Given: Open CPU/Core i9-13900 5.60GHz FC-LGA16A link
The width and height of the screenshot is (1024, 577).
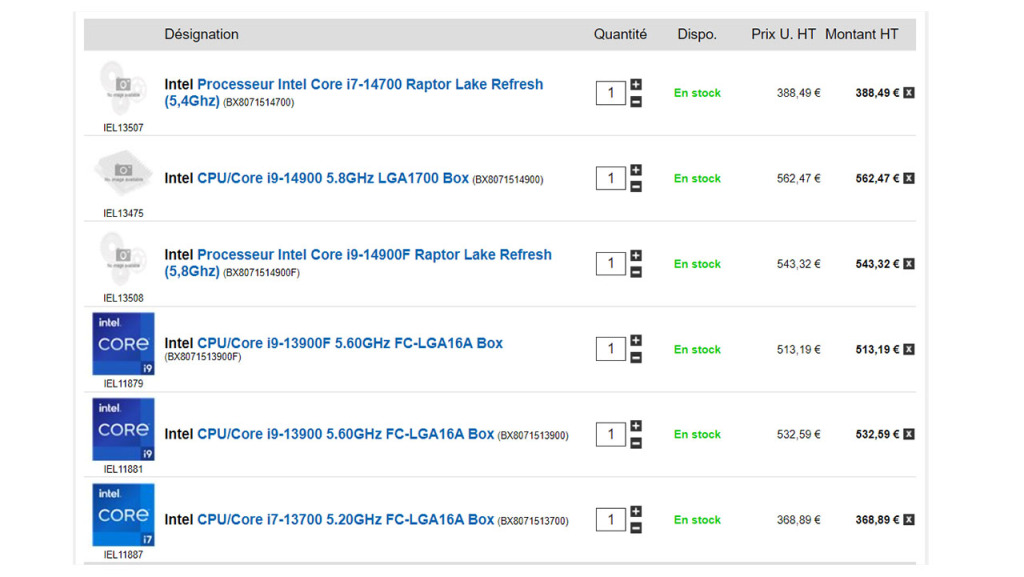Looking at the screenshot, I should coord(345,434).
